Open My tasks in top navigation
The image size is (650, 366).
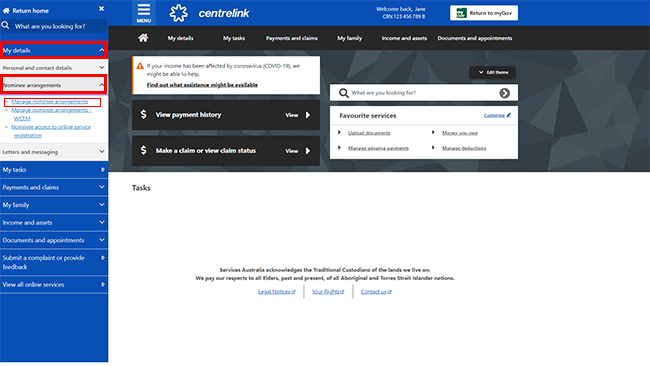234,38
